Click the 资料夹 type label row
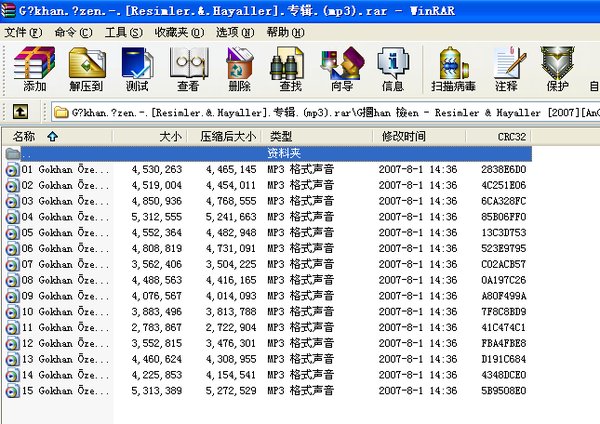 pyautogui.click(x=284, y=153)
